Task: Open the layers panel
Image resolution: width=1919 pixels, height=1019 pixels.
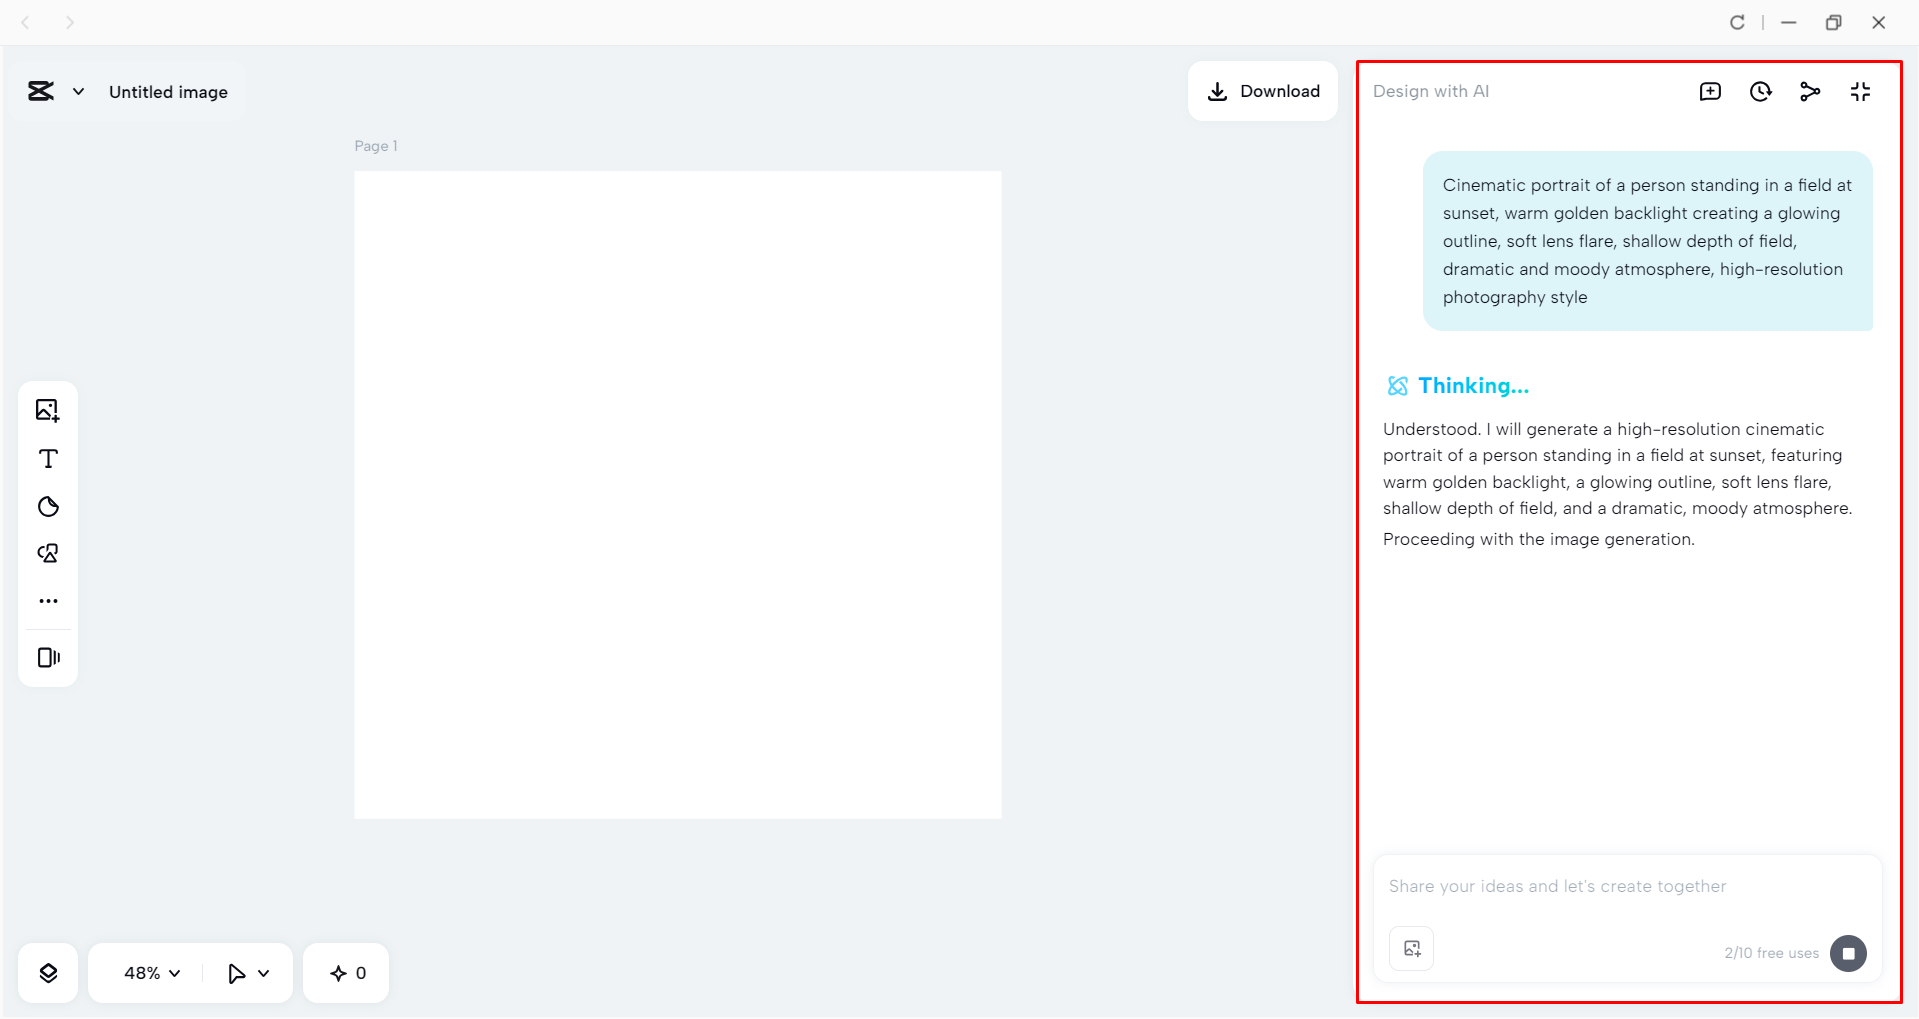Action: 48,973
